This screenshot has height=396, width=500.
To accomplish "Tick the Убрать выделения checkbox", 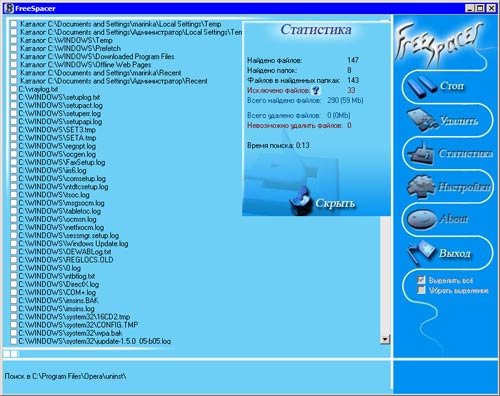I will click(421, 290).
